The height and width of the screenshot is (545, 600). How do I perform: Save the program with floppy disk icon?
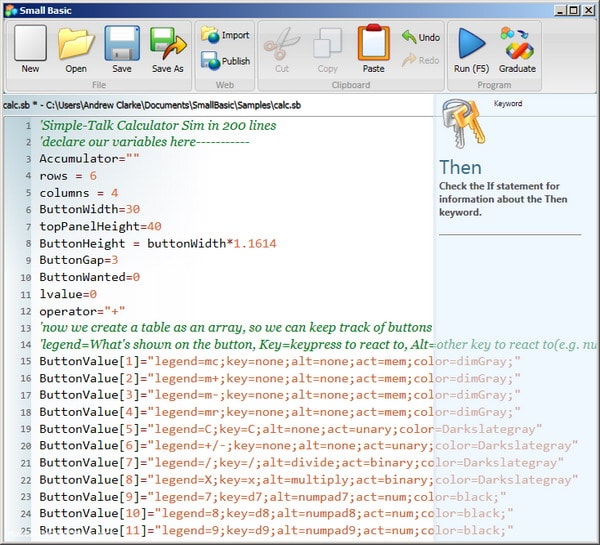[122, 49]
